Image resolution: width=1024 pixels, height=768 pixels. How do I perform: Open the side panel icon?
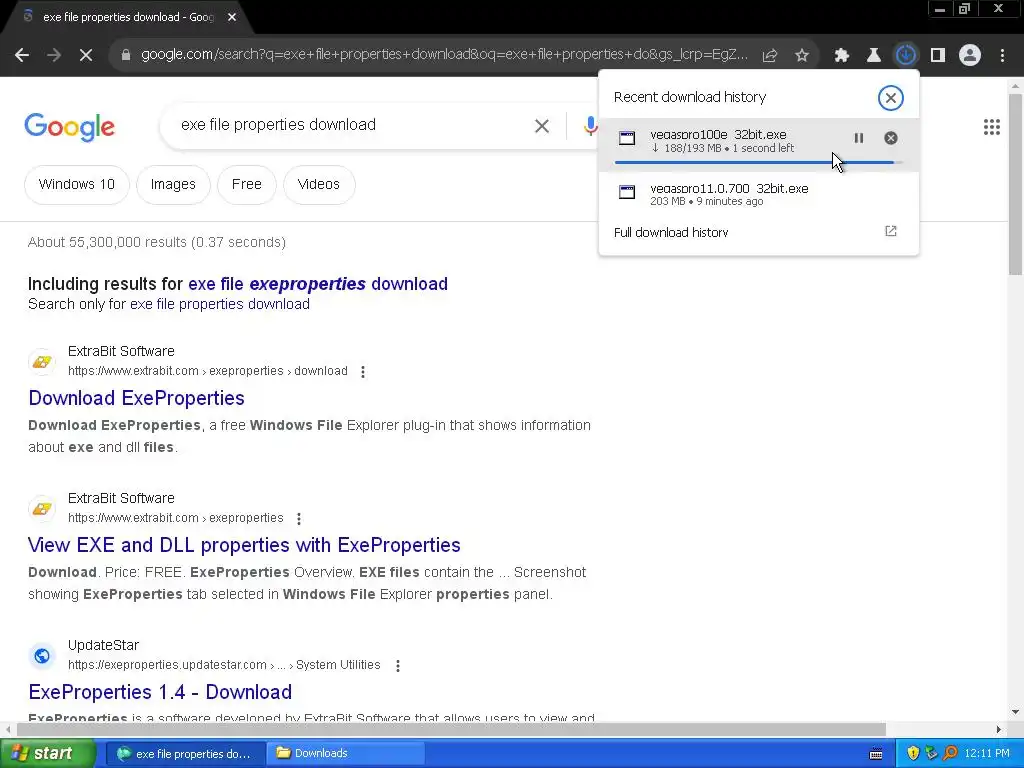[938, 56]
